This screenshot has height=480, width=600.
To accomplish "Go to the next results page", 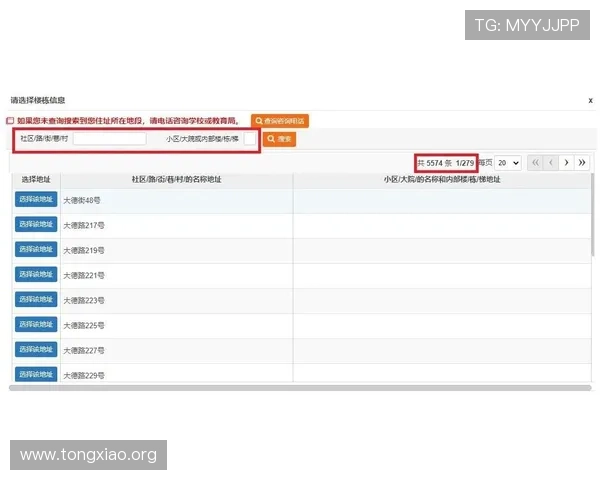I will click(x=566, y=163).
